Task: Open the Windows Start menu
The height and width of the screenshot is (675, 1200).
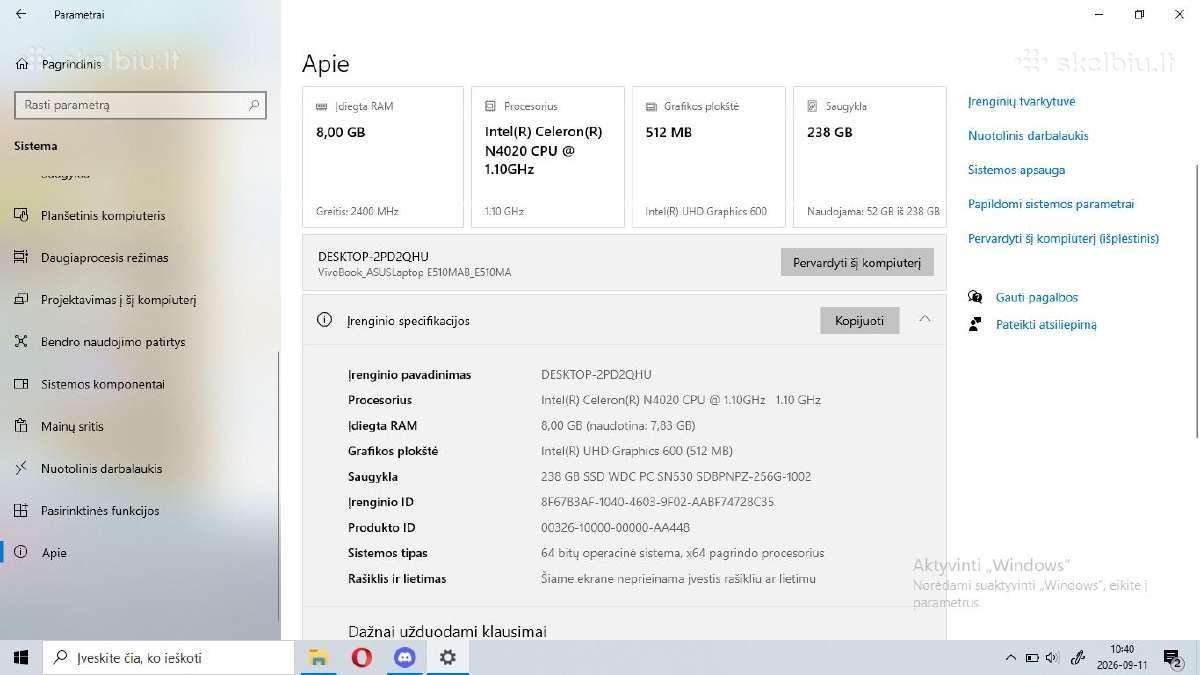Action: [x=20, y=657]
